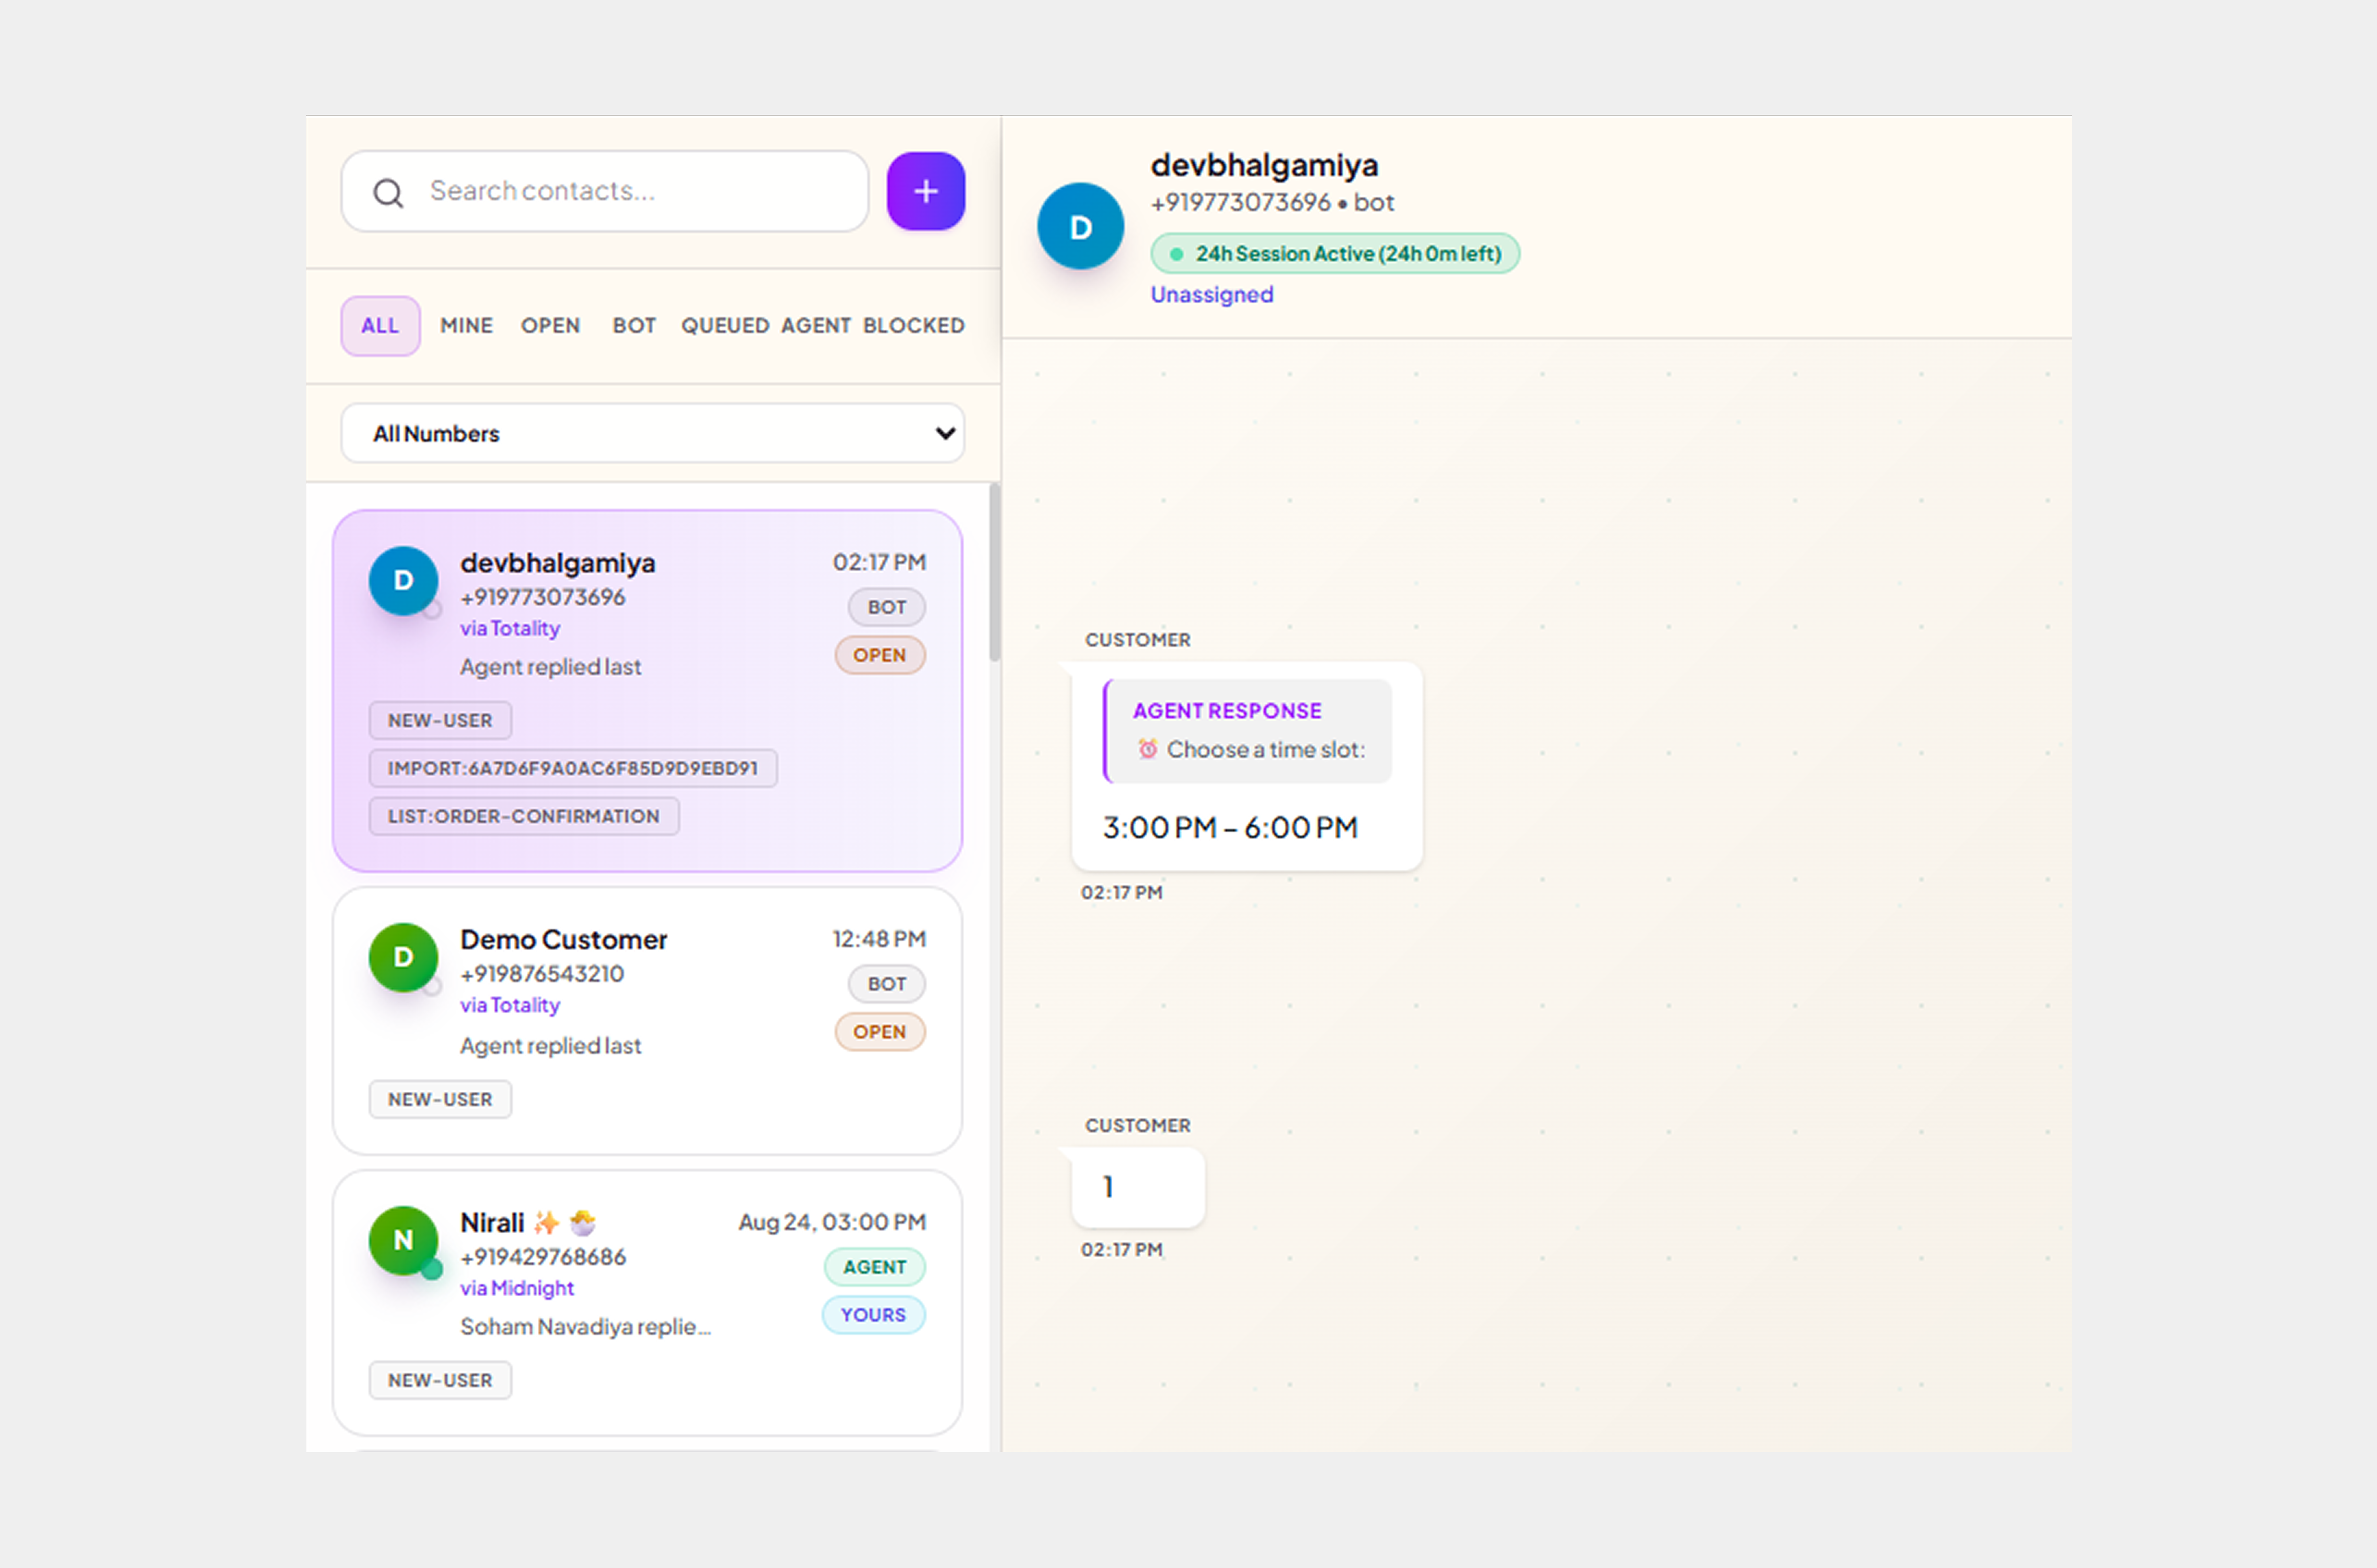Click the contact list vertical scrollbar
Screen dimensions: 2377x1568
tap(994, 572)
